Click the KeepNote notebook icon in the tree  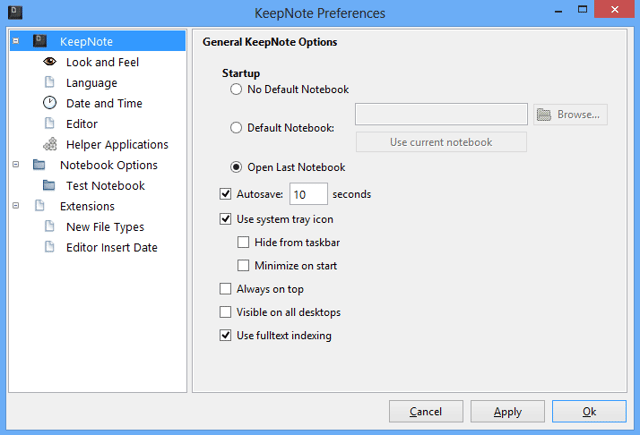click(40, 41)
